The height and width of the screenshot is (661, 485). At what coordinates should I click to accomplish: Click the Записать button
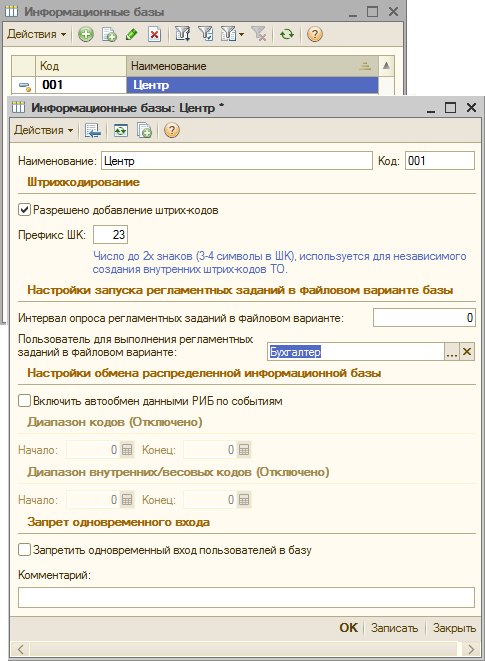click(x=394, y=628)
